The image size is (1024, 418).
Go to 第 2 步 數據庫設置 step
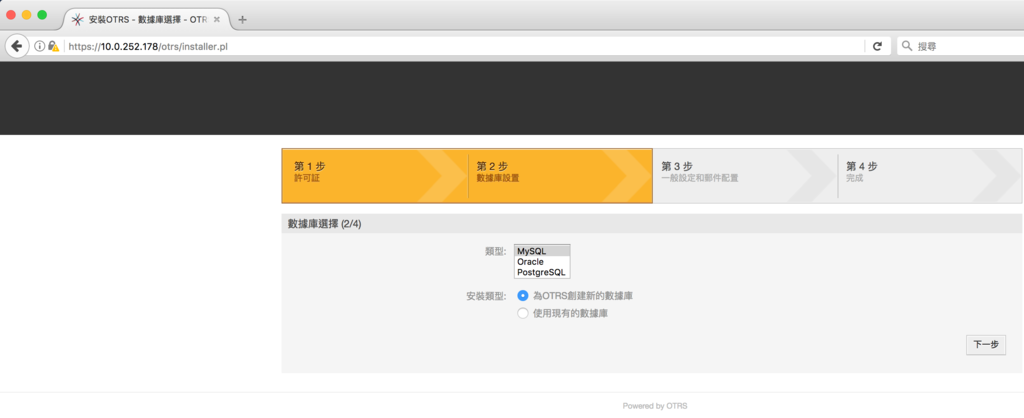[560, 176]
